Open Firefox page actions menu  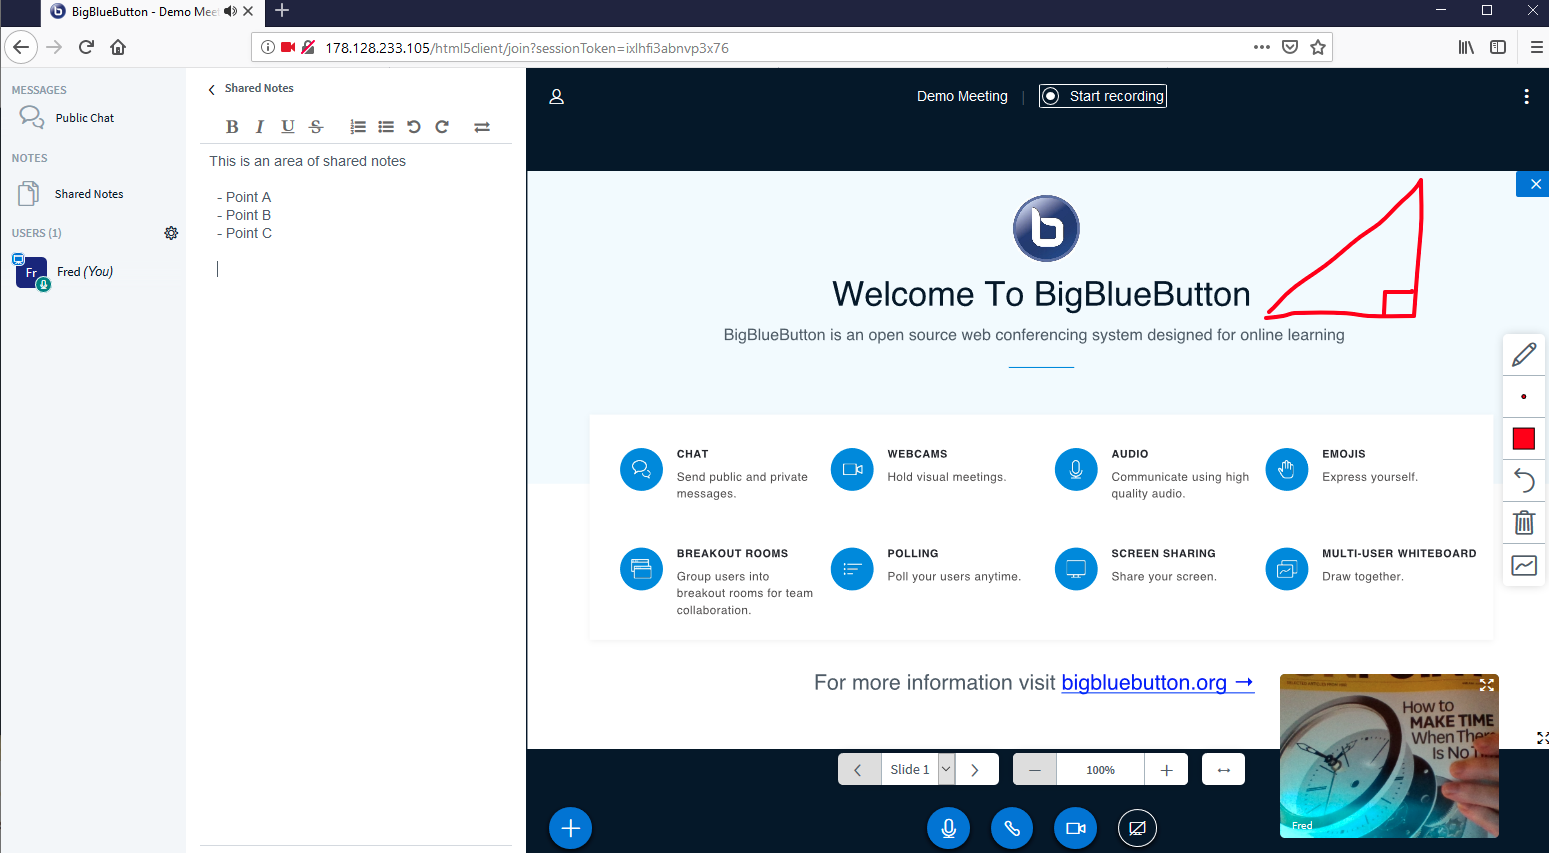pyautogui.click(x=1262, y=47)
